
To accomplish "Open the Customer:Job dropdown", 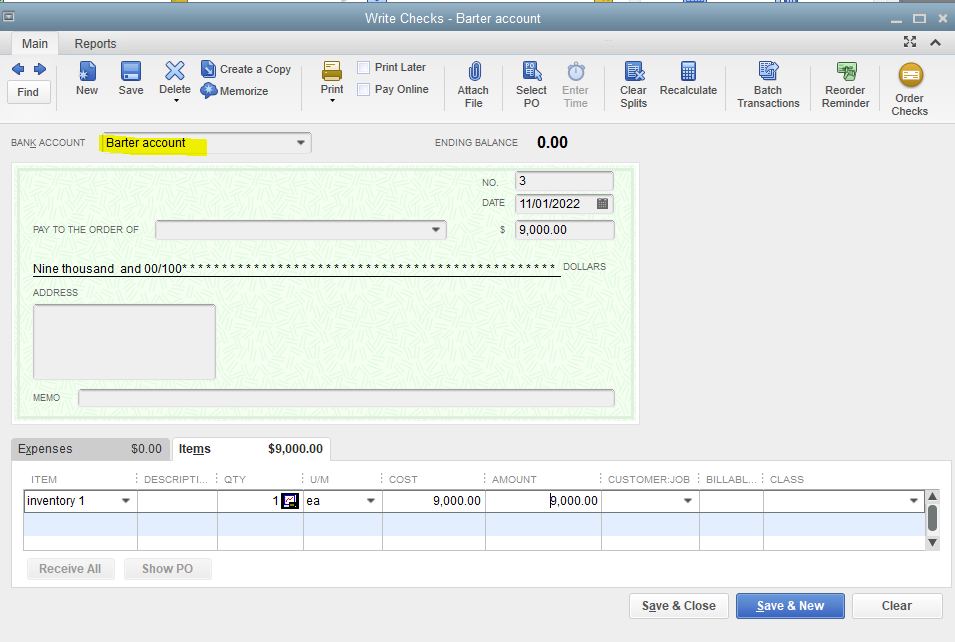I will [x=688, y=501].
